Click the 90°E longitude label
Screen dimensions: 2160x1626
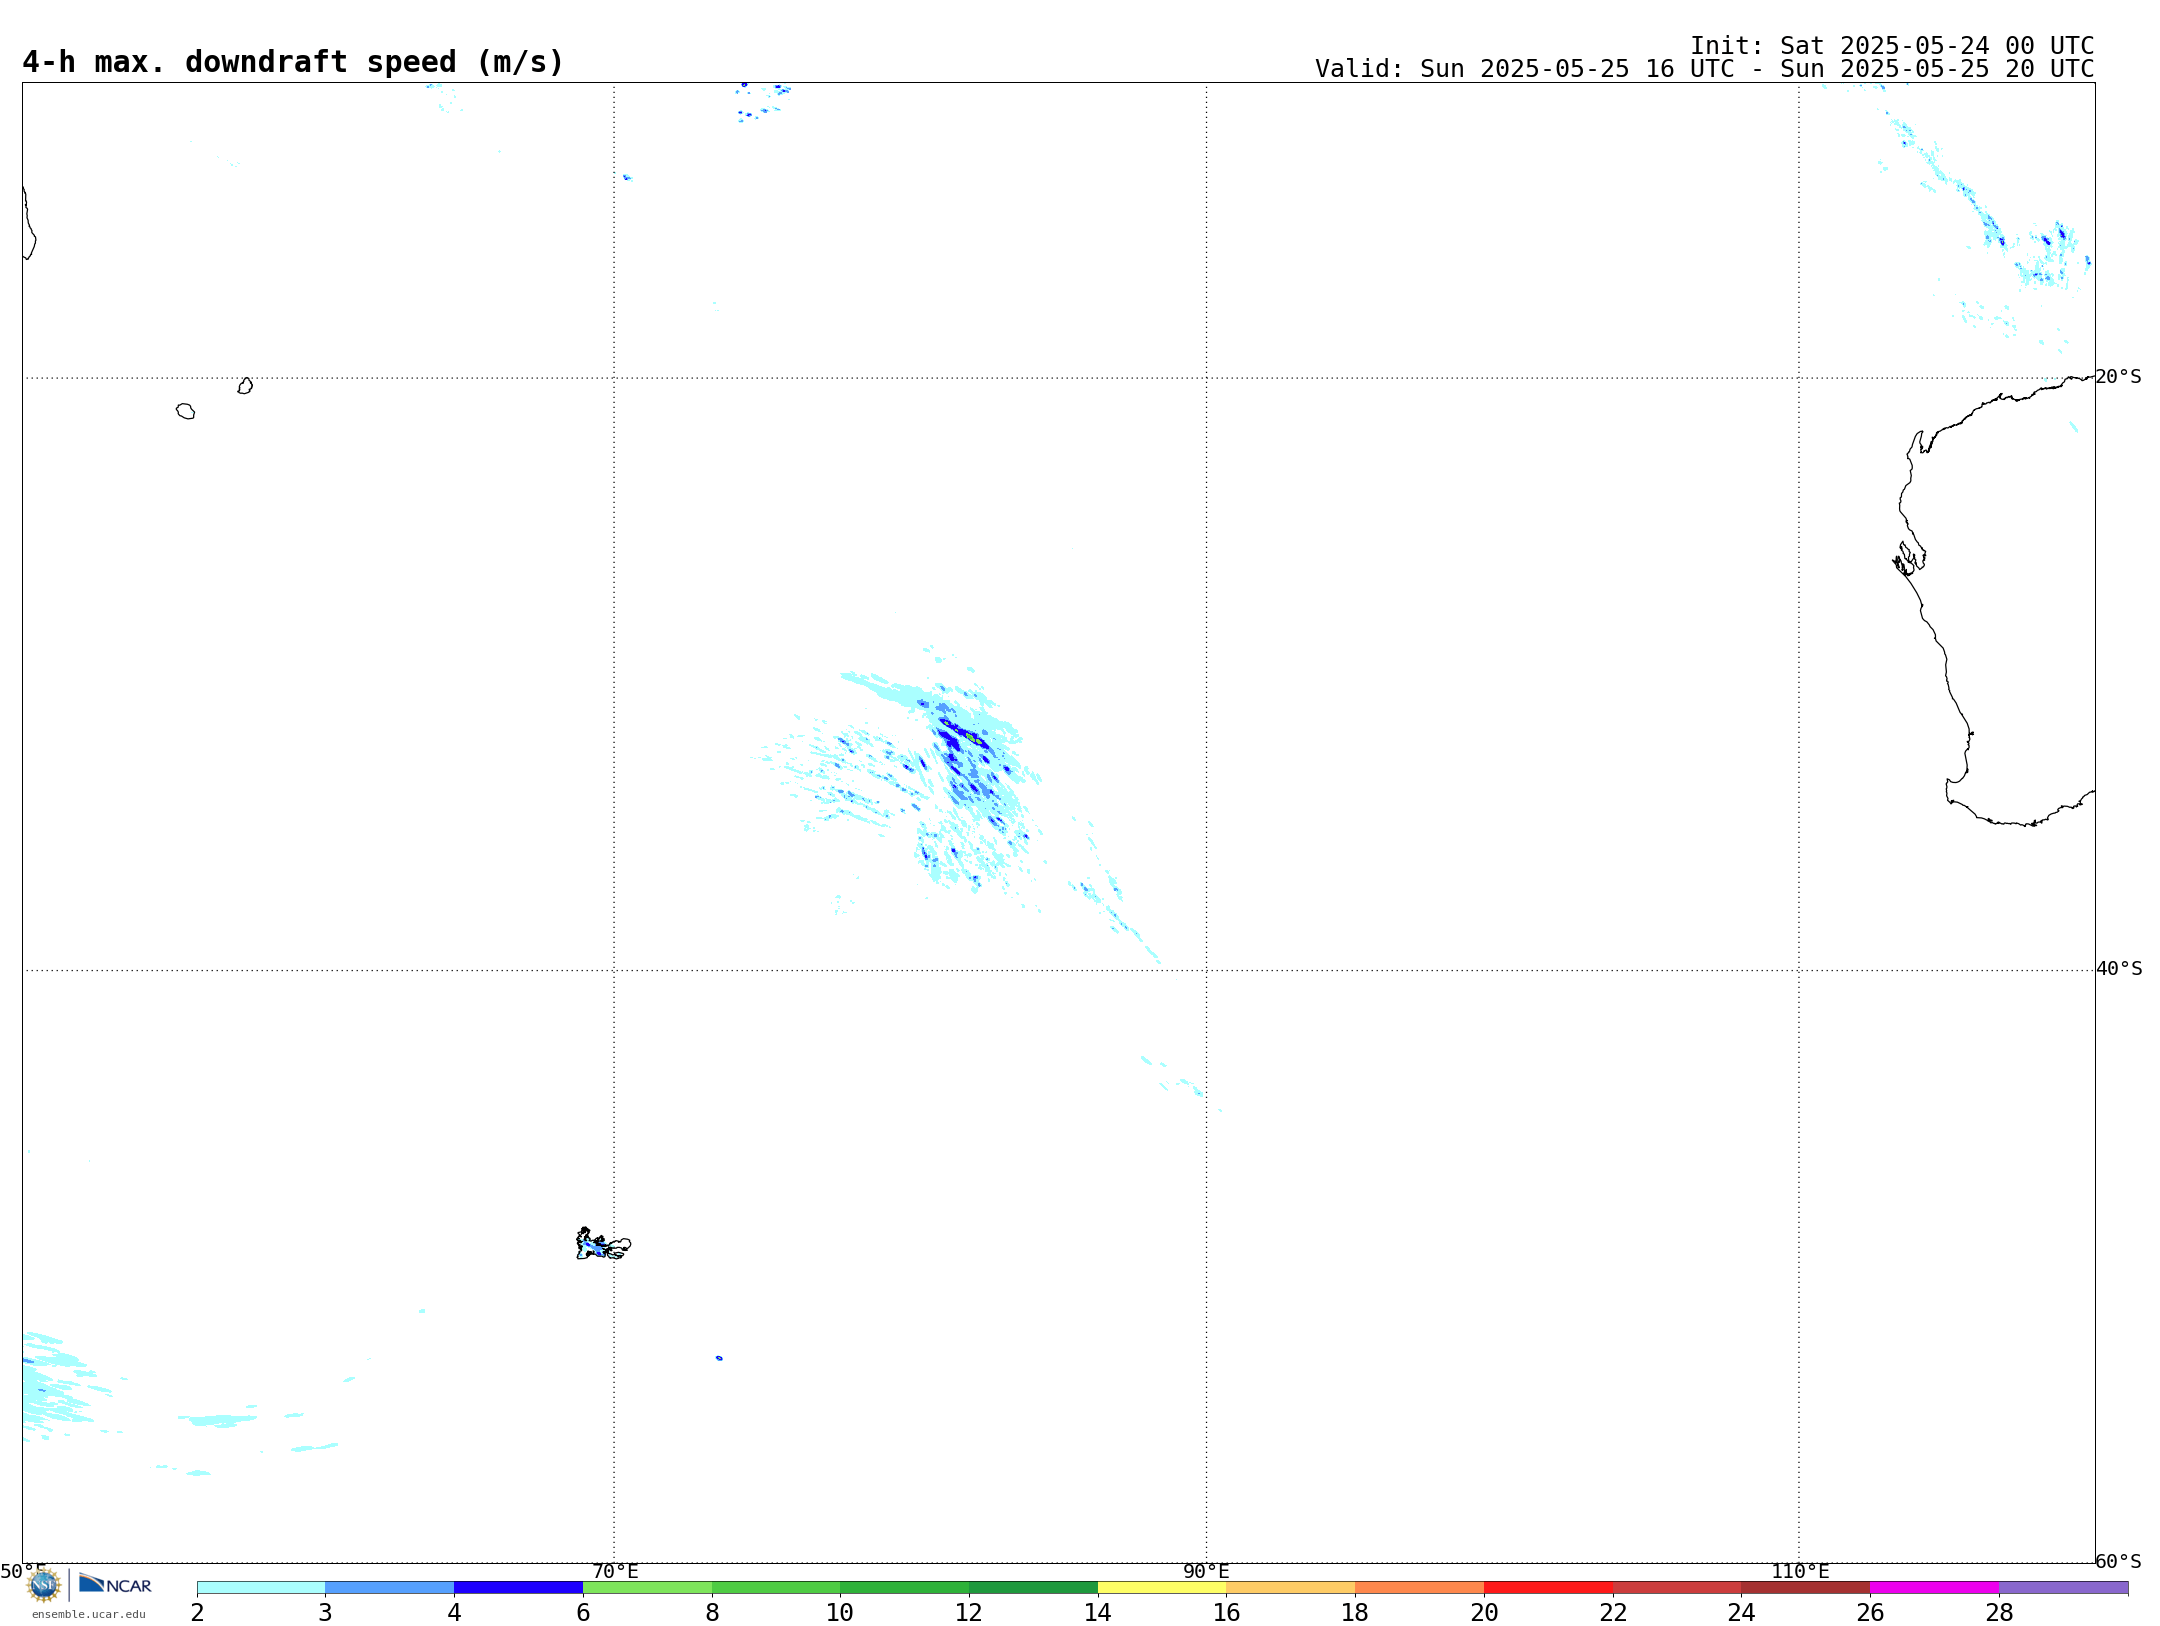point(1206,1571)
